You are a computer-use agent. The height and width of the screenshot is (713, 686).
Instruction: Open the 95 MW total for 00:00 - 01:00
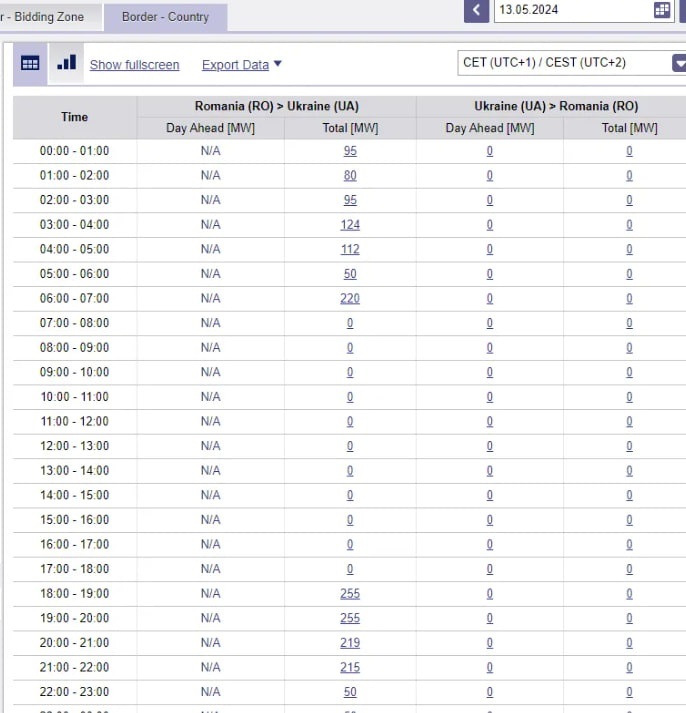(350, 151)
